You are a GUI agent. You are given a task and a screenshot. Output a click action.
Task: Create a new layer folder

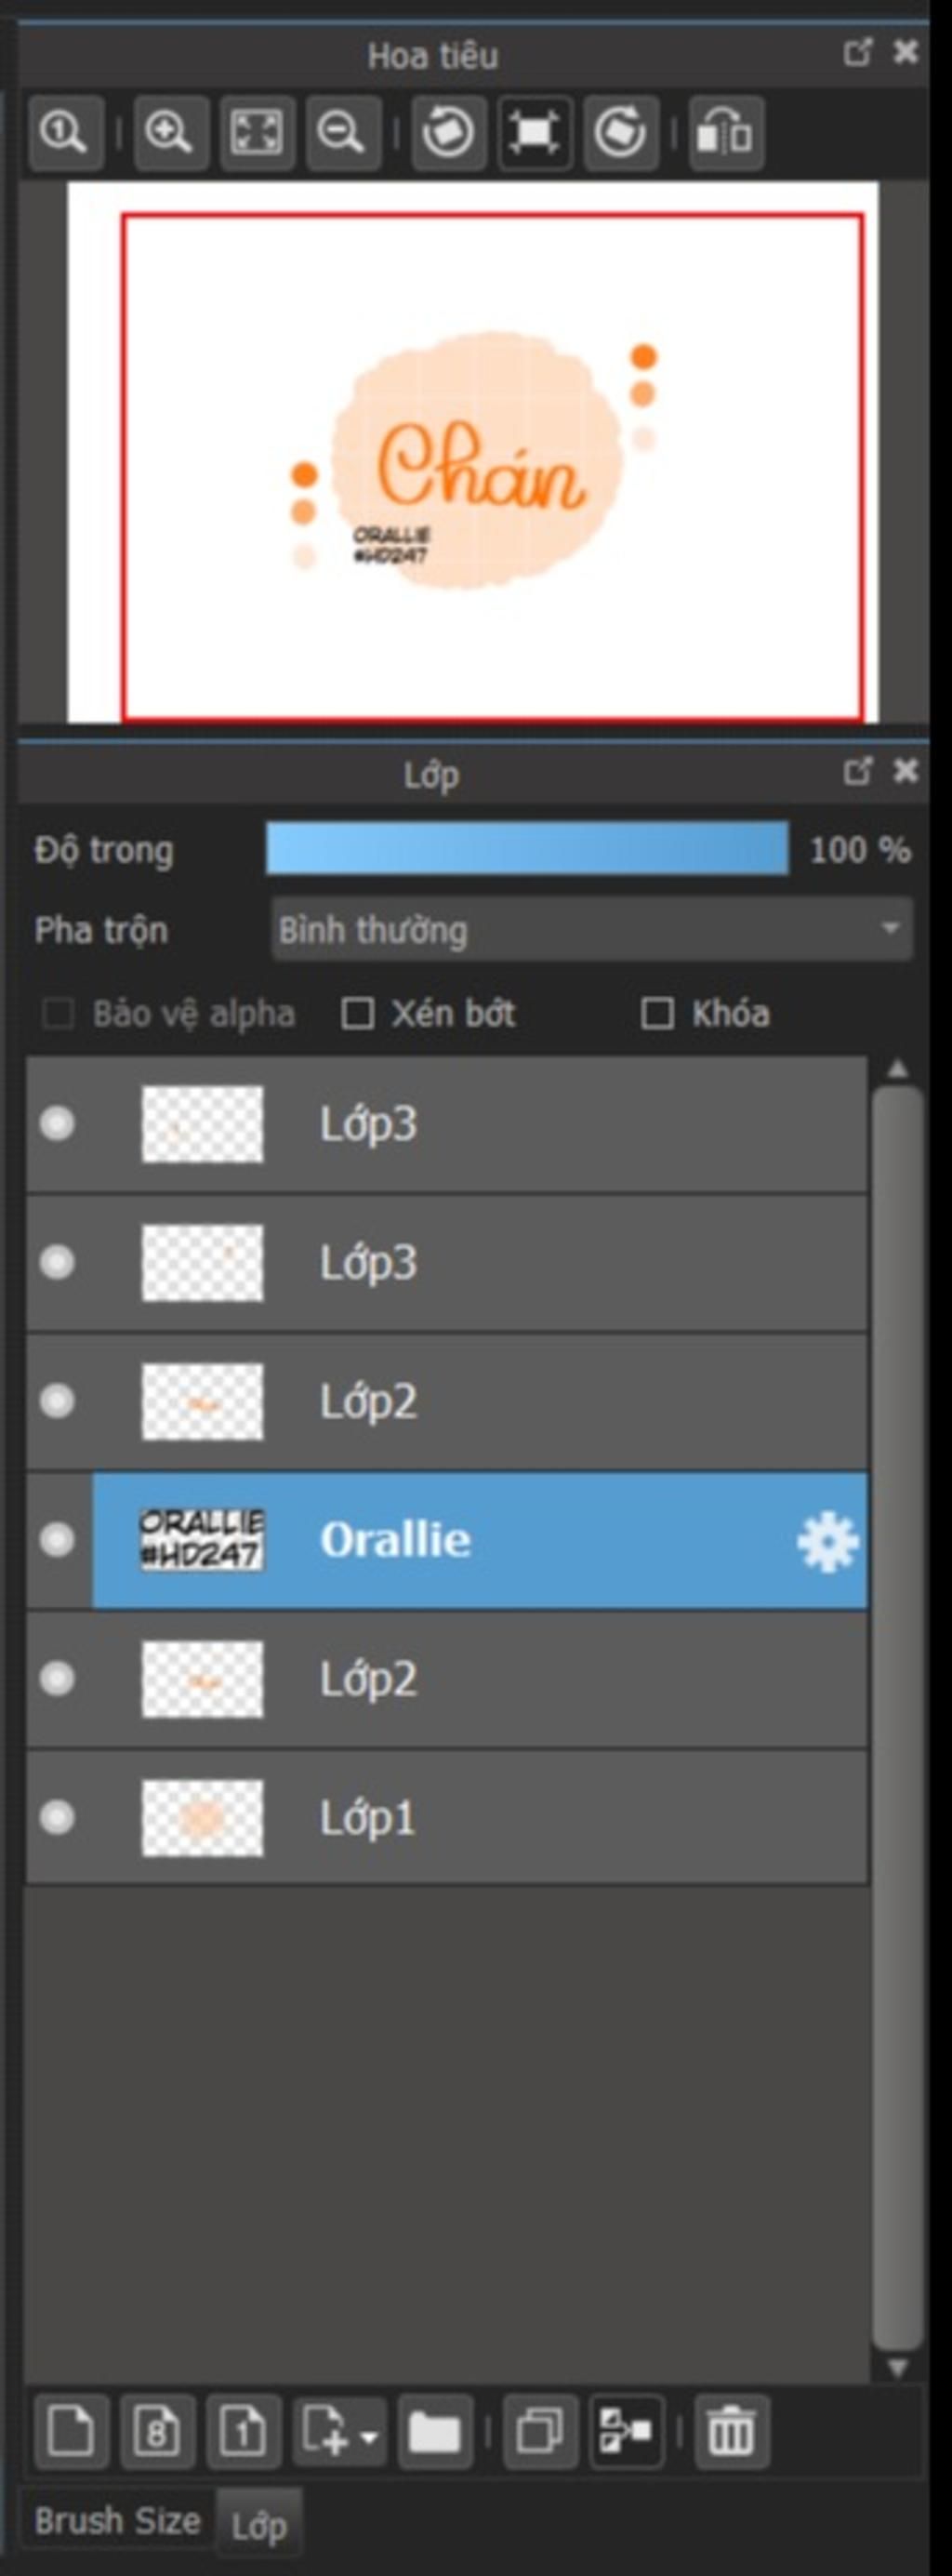click(435, 2431)
